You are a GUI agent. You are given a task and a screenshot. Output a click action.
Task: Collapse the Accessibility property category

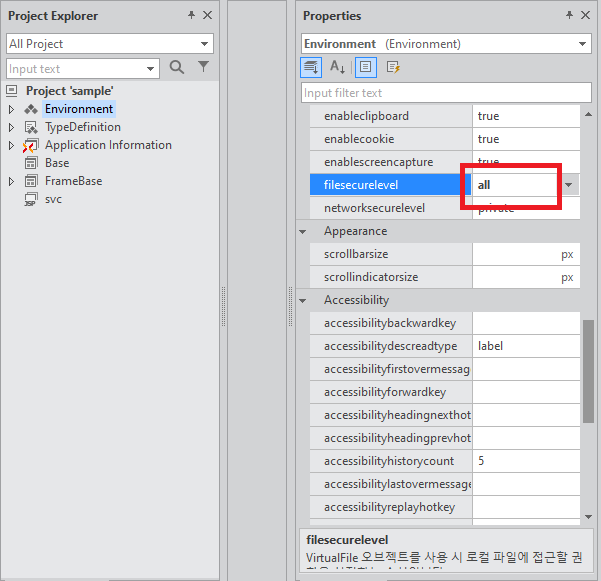(304, 300)
